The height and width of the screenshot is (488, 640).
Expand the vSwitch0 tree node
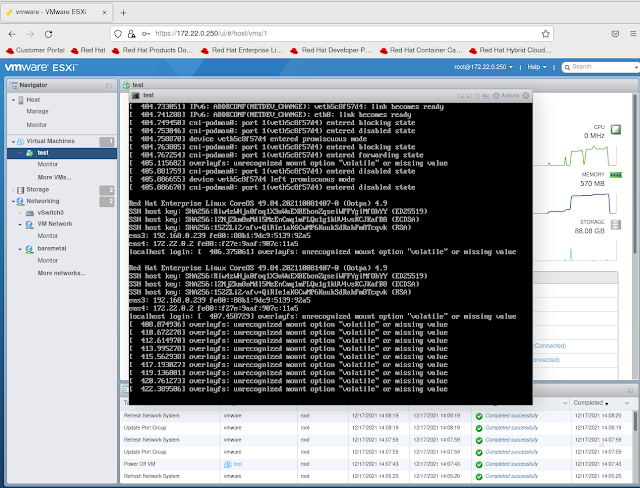tap(20, 213)
